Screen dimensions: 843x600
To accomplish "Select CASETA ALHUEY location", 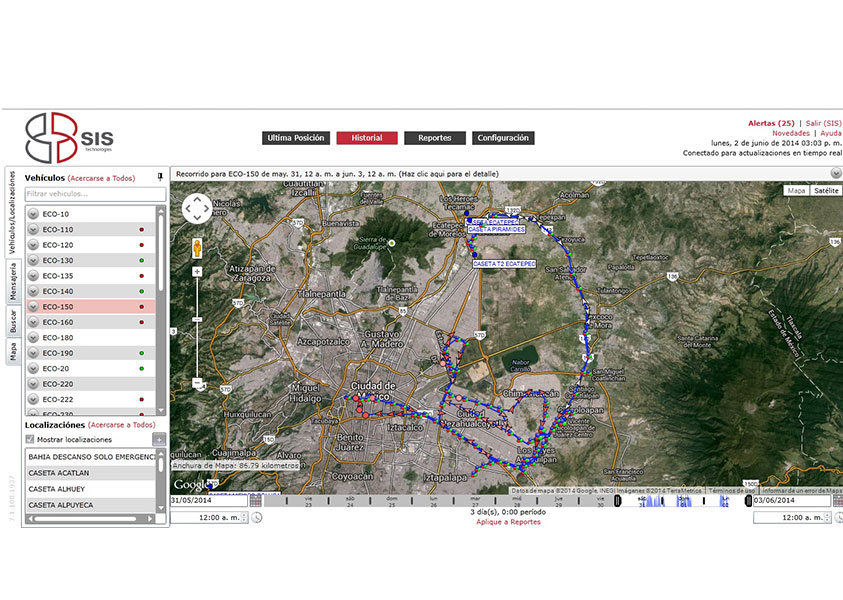I will click(91, 489).
